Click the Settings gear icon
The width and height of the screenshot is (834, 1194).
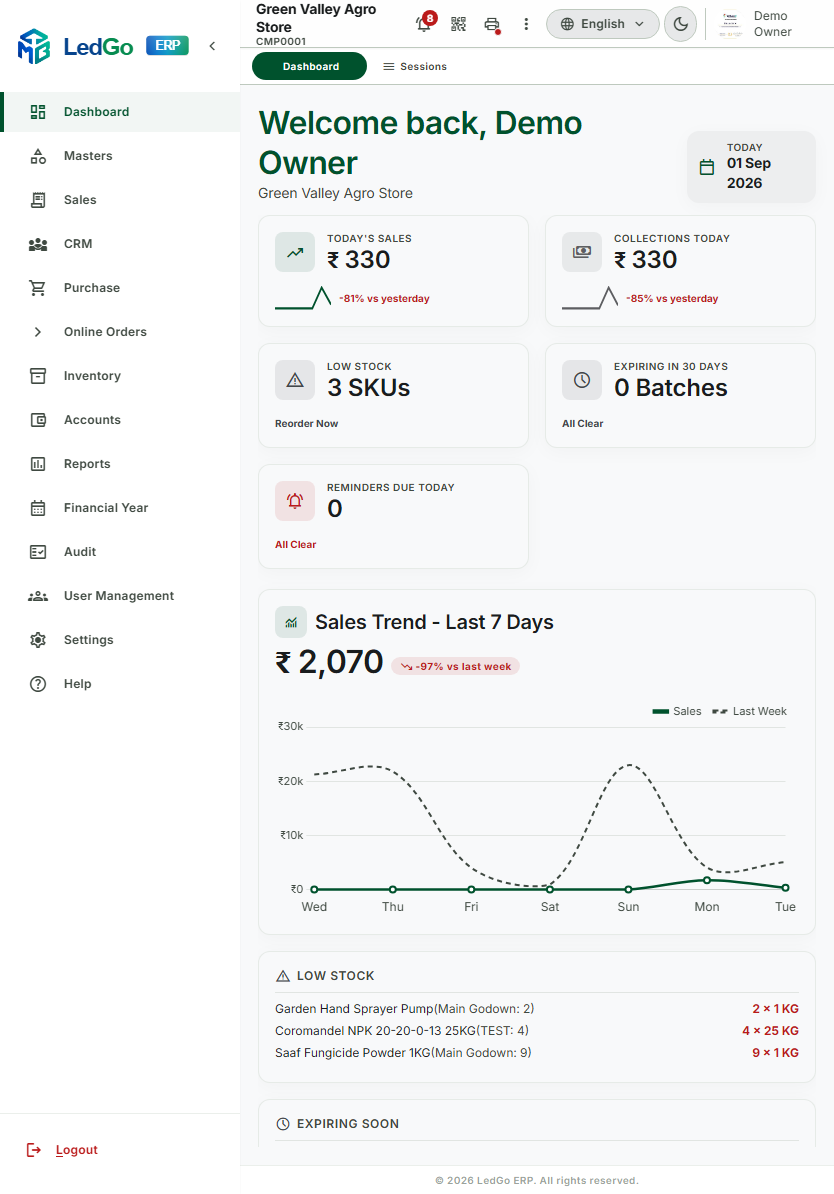[x=38, y=640]
